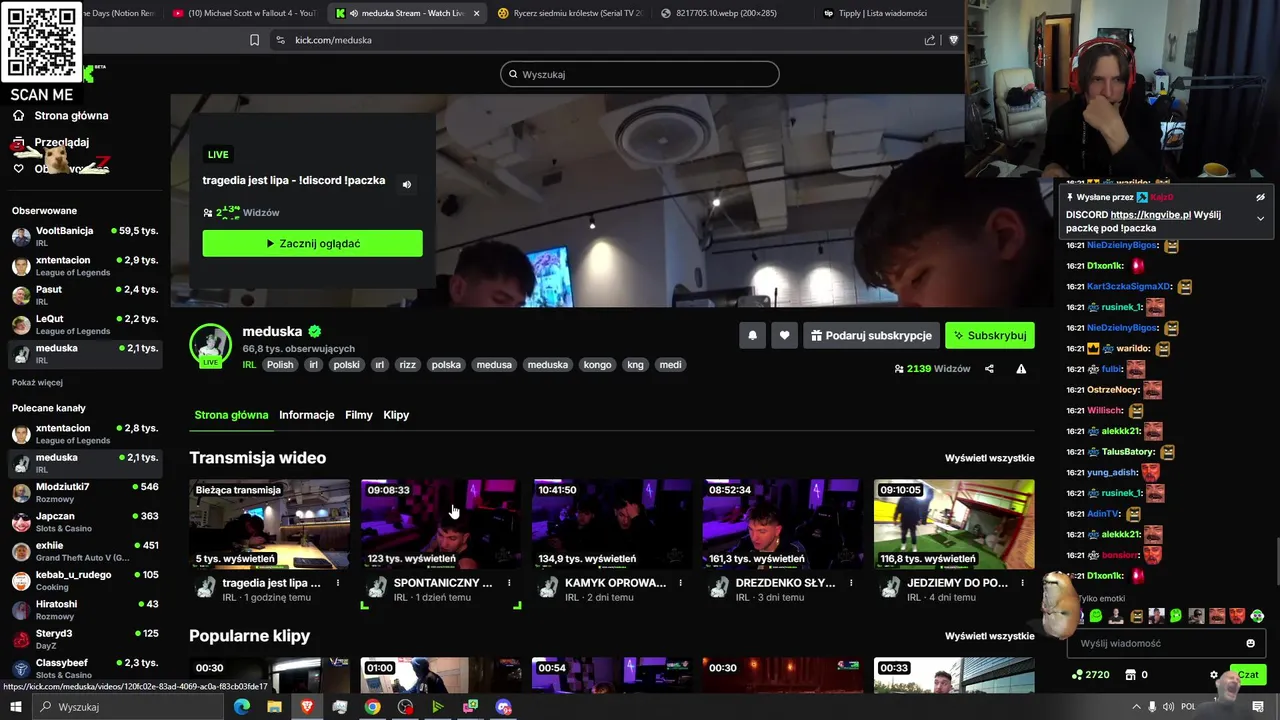Open the 01:00 popular clip thumbnail
The image size is (1280, 720).
(x=441, y=675)
